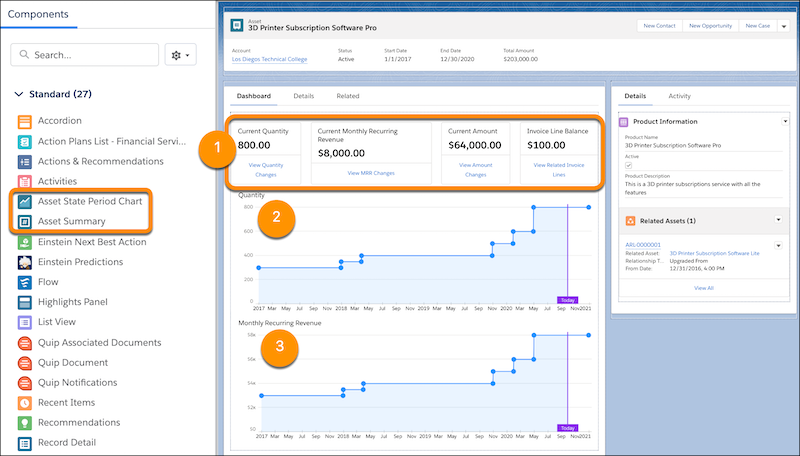Click the New Case button

coord(757,26)
